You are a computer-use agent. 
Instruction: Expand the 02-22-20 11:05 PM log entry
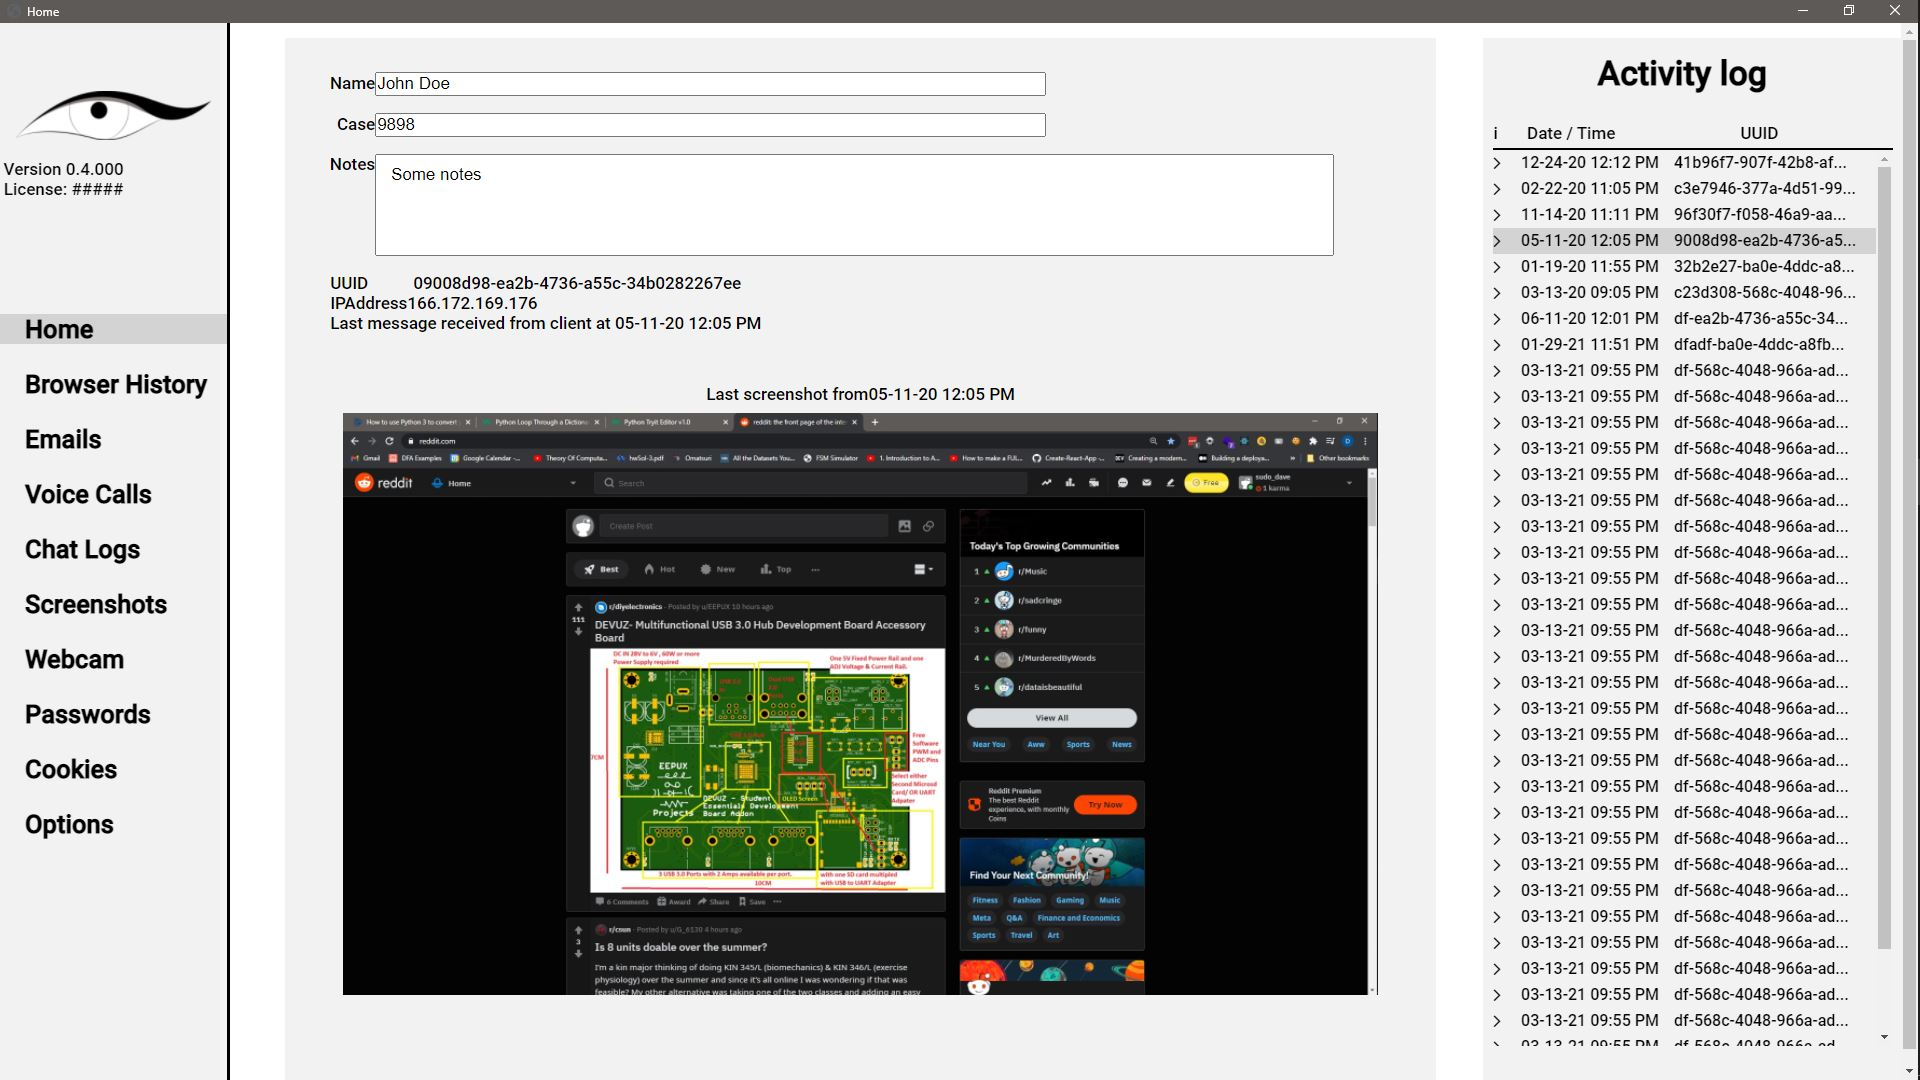1497,189
